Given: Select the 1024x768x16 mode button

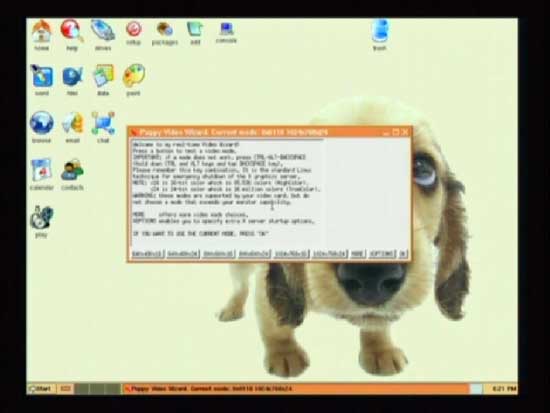Looking at the screenshot, I should point(291,254).
